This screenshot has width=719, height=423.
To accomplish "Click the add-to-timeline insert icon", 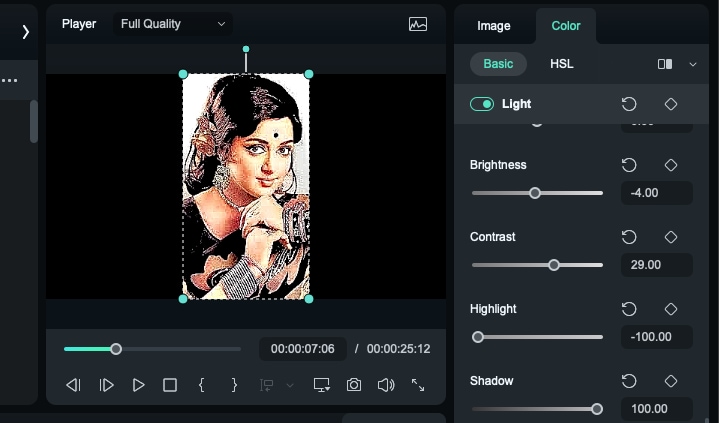I will tap(266, 385).
